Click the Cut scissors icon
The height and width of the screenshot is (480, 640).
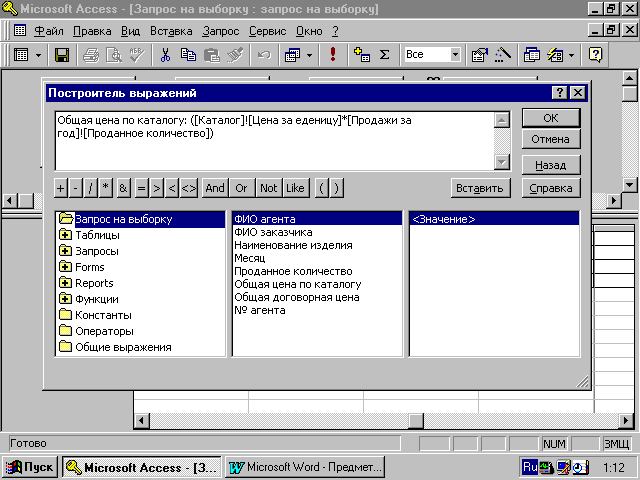click(165, 55)
